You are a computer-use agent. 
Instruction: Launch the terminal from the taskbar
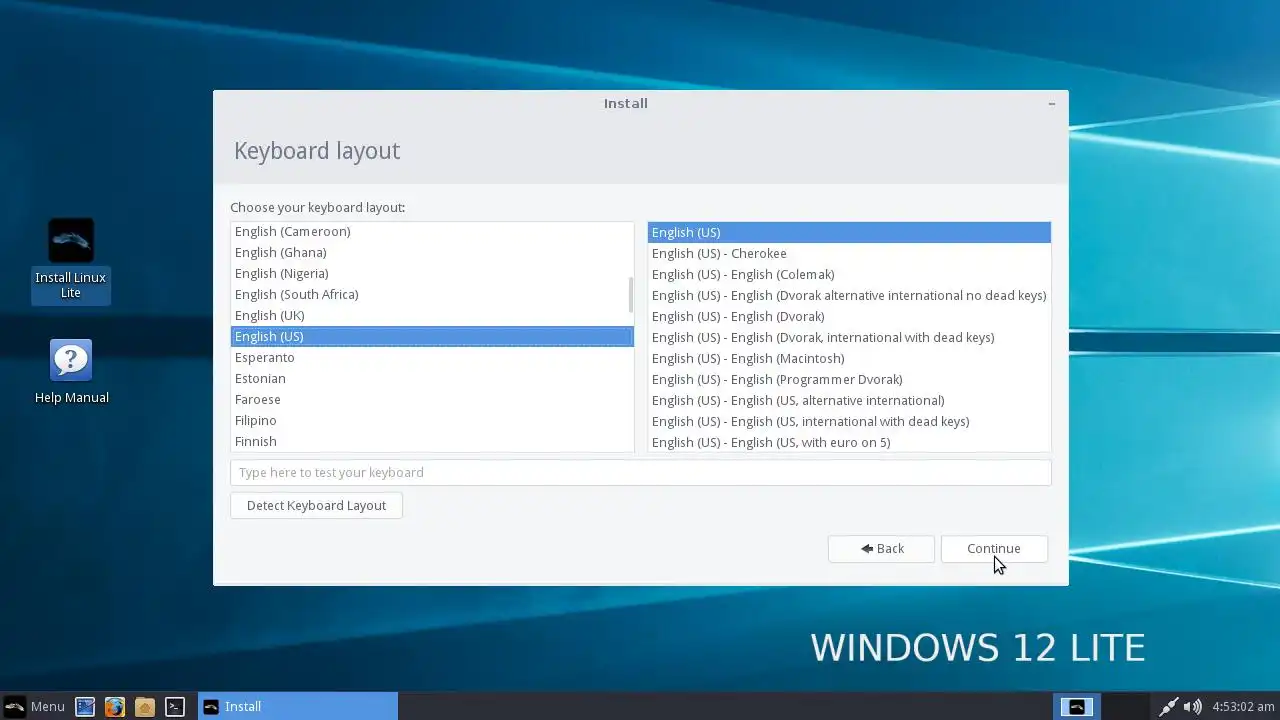175,706
